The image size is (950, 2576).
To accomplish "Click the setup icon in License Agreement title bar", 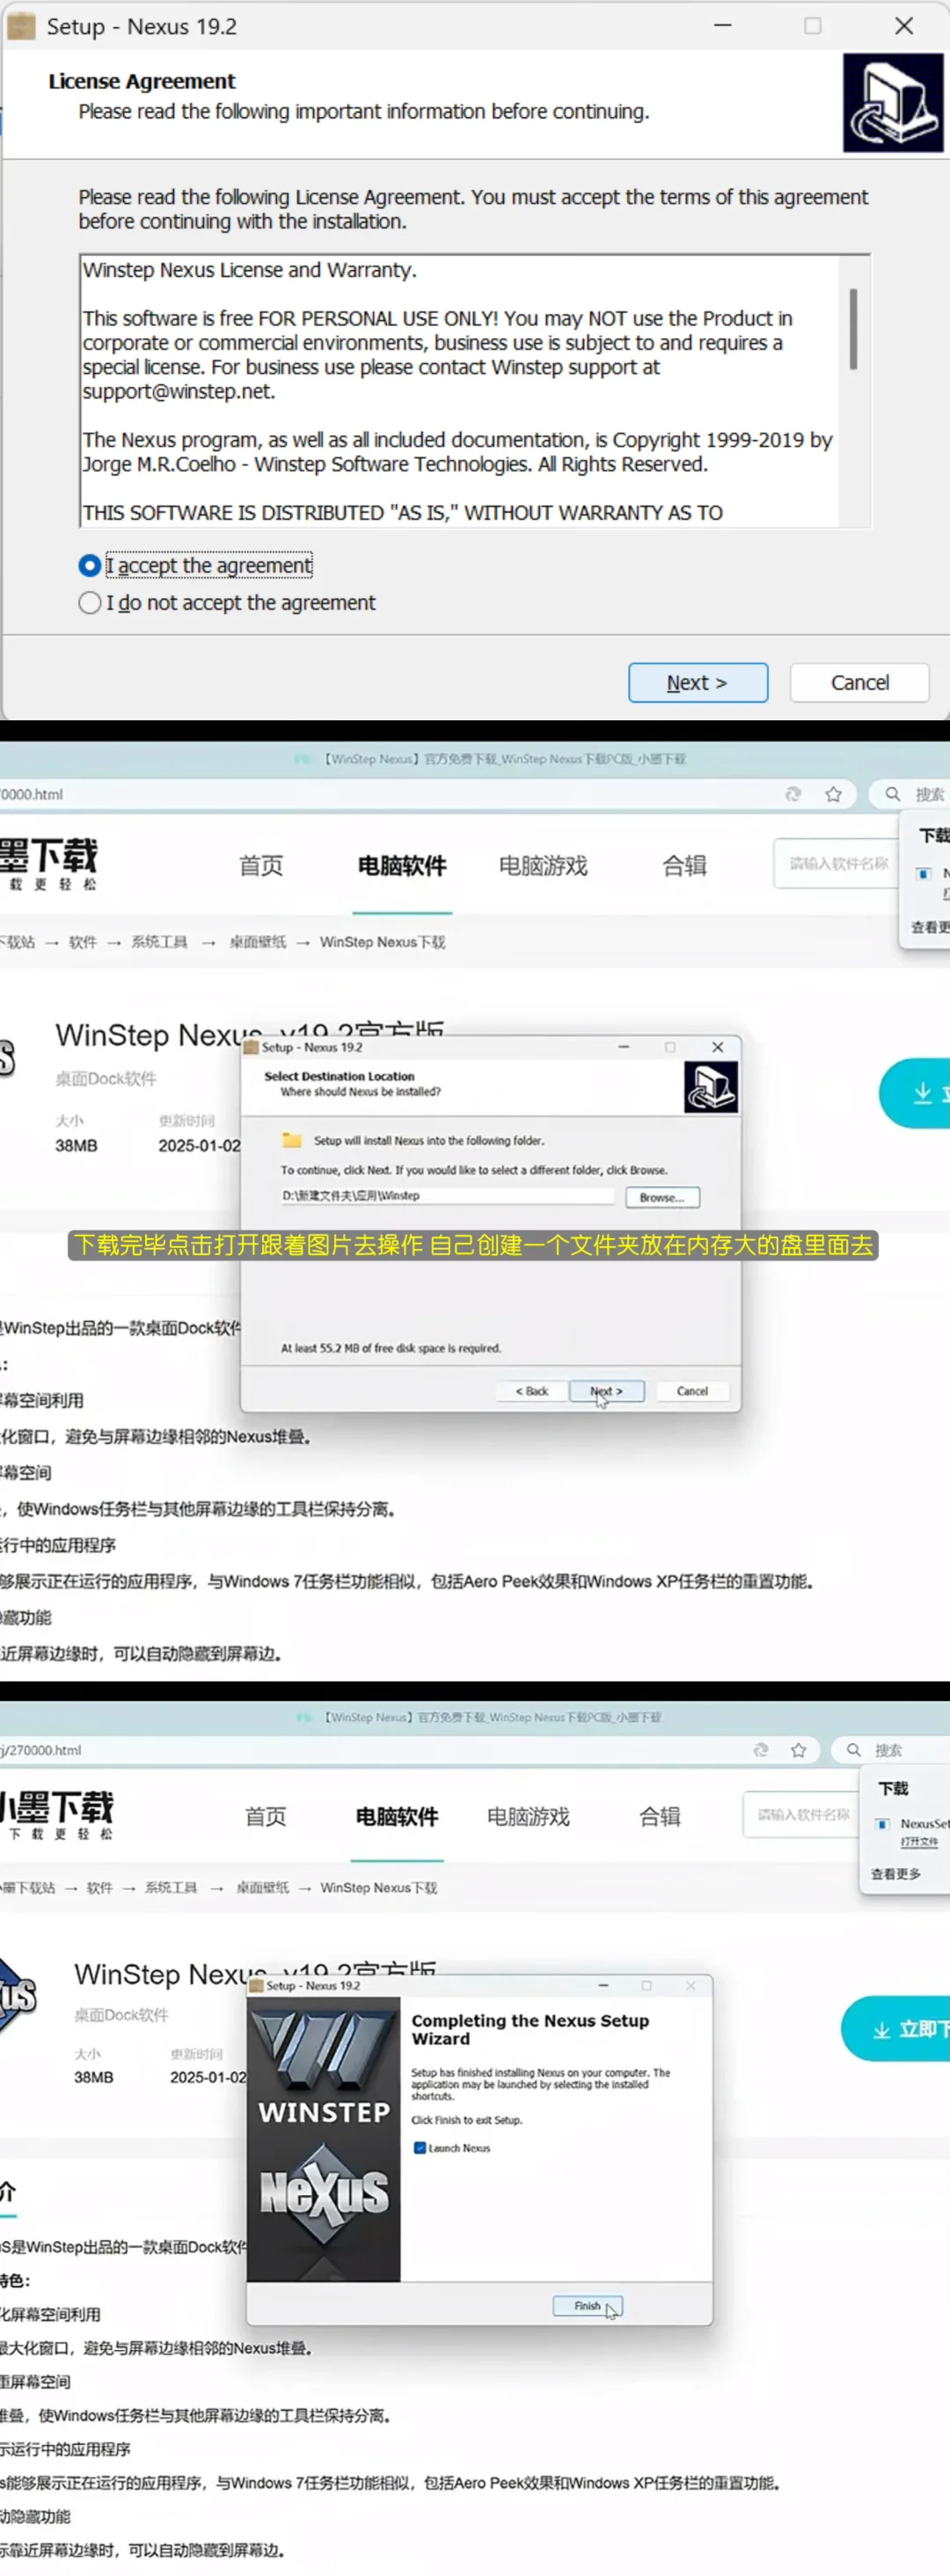I will (x=21, y=26).
